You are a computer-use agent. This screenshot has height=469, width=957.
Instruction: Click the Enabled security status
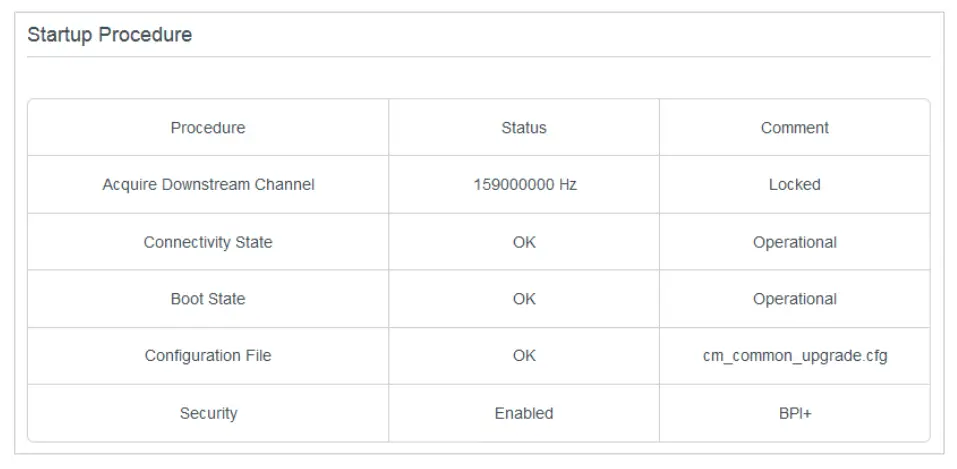point(524,413)
